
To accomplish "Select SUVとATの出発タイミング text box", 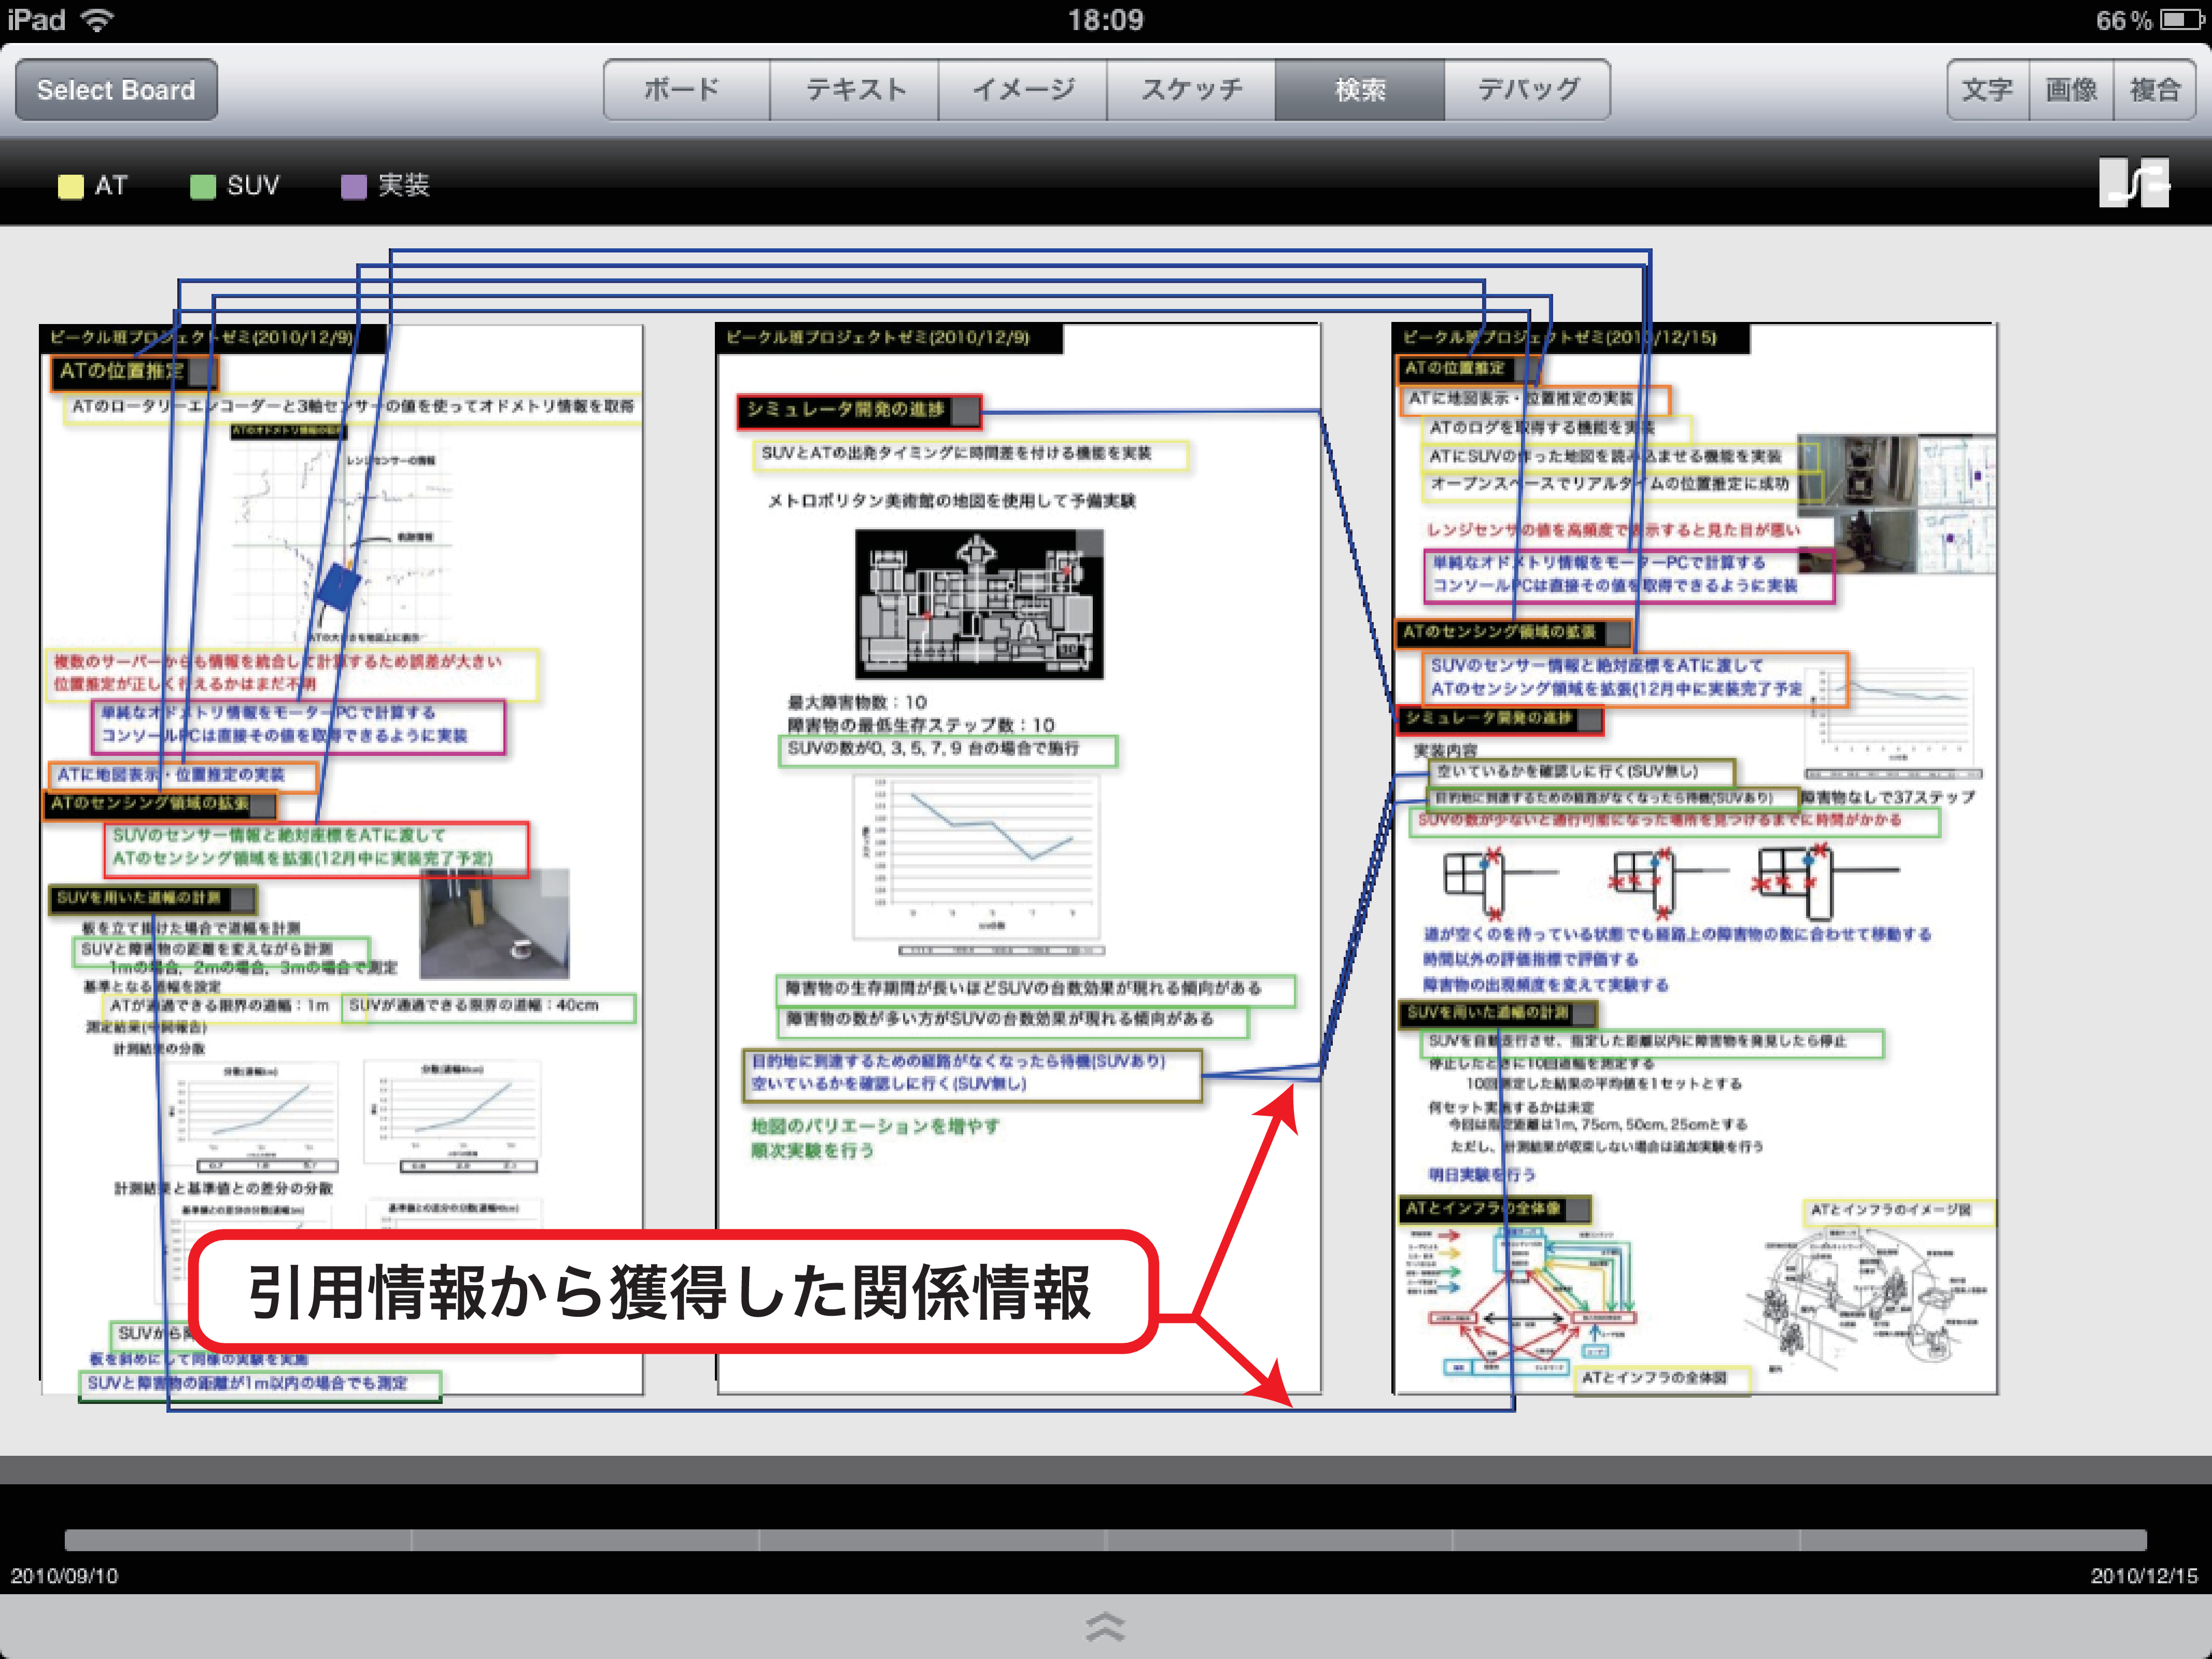I will click(970, 455).
